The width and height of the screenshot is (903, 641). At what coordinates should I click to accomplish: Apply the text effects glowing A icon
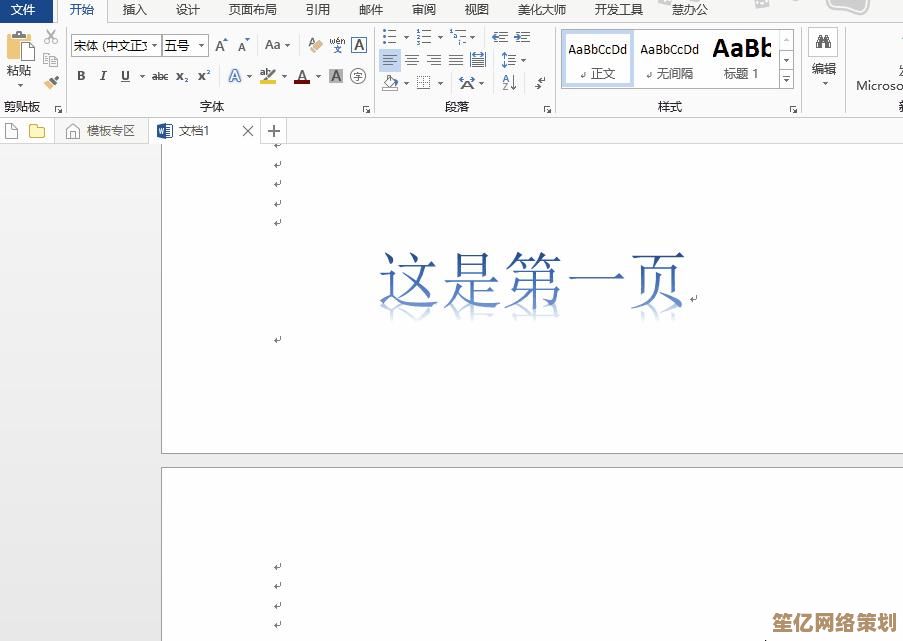(x=234, y=76)
